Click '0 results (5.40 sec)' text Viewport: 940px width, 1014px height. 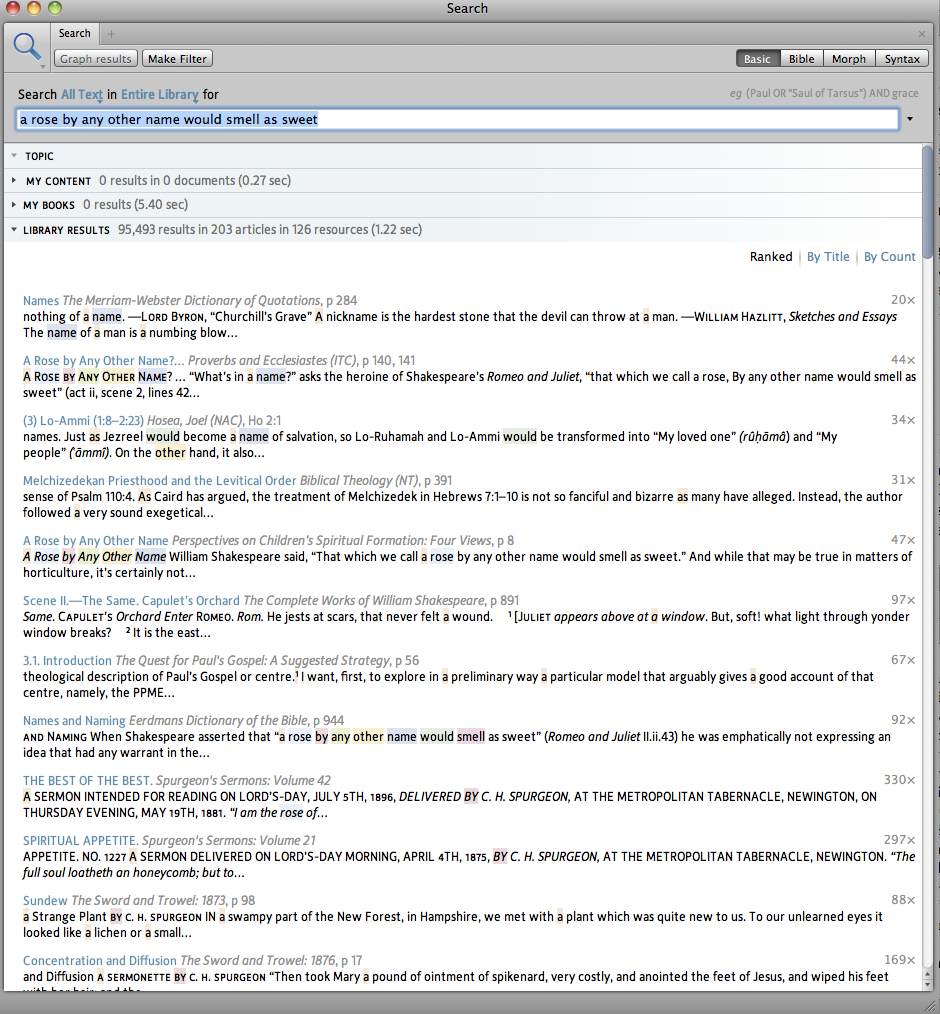click(x=135, y=204)
